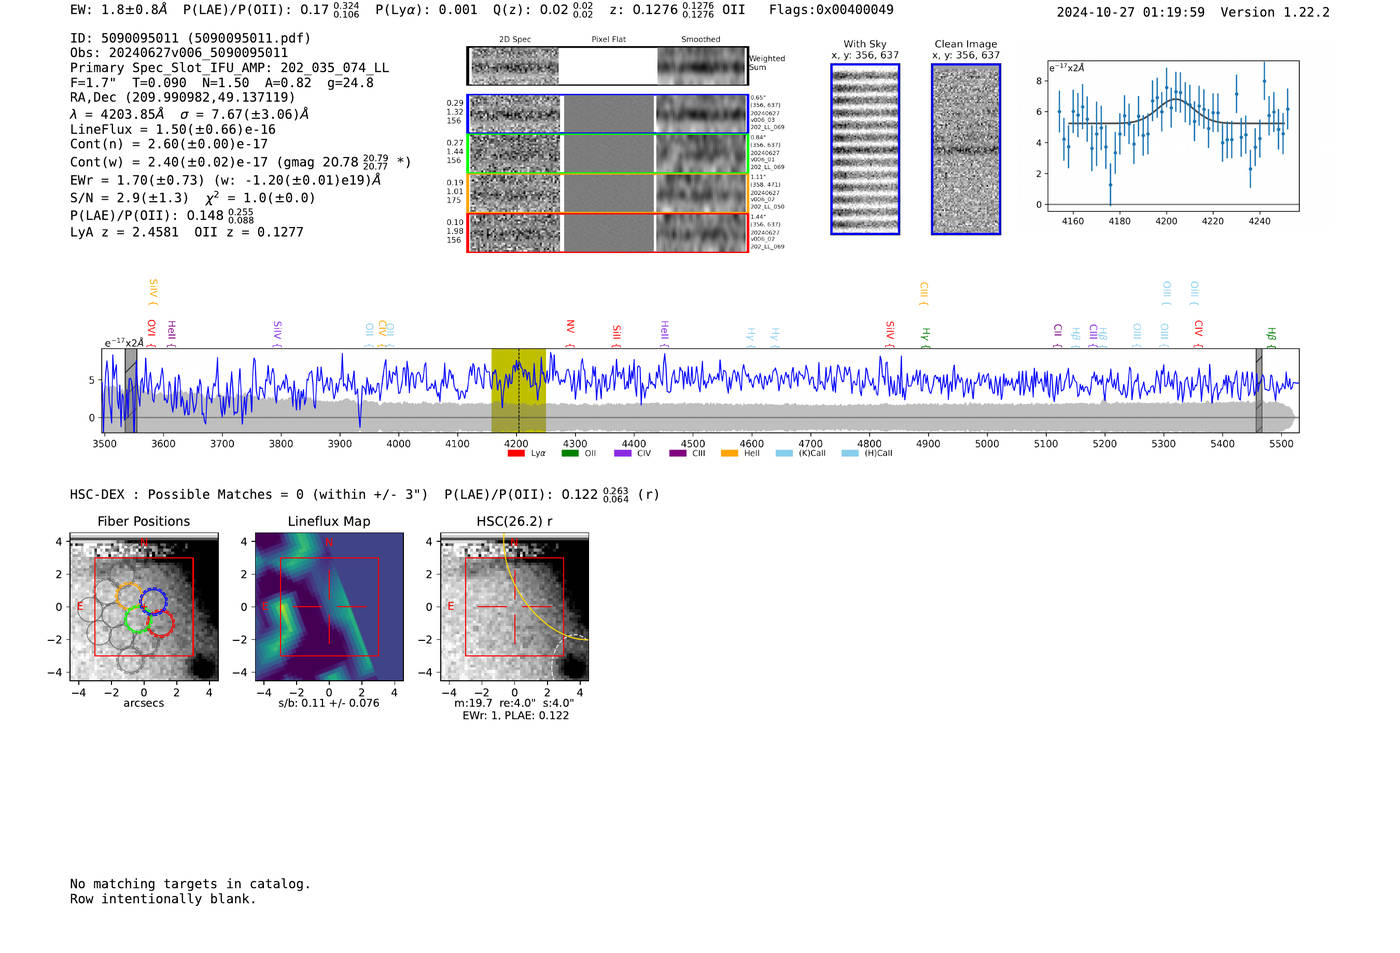Open the Fiber Positions image
This screenshot has height=953, width=1400.
(144, 607)
